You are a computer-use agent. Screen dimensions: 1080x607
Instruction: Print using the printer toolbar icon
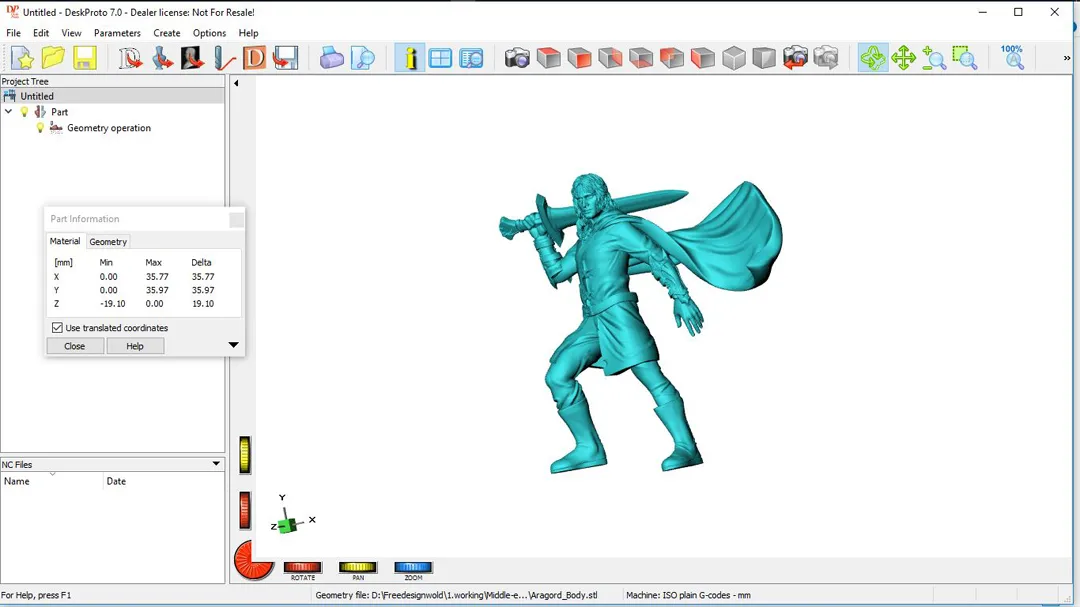331,58
